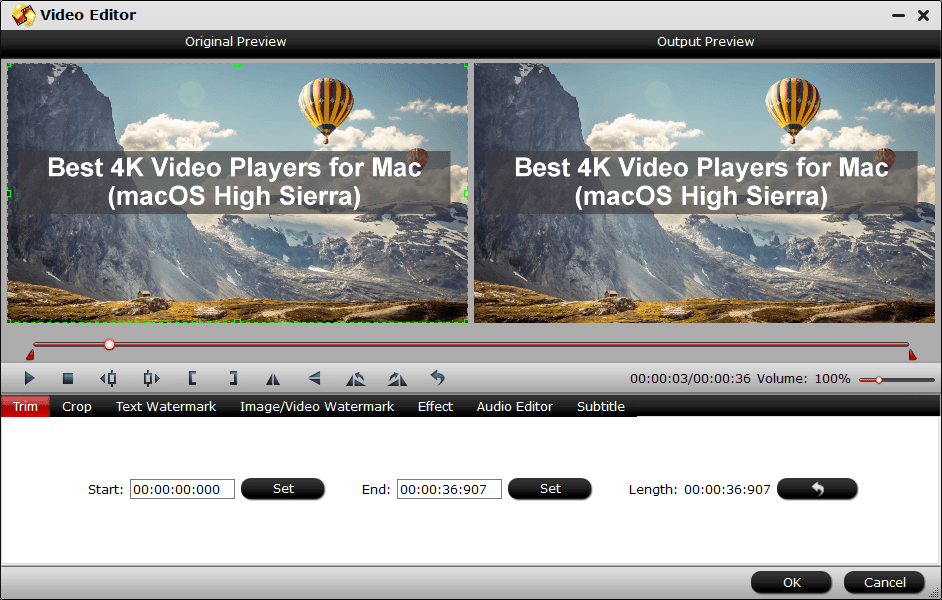This screenshot has height=600, width=942.
Task: Click the Original Preview video frame
Action: coord(237,193)
